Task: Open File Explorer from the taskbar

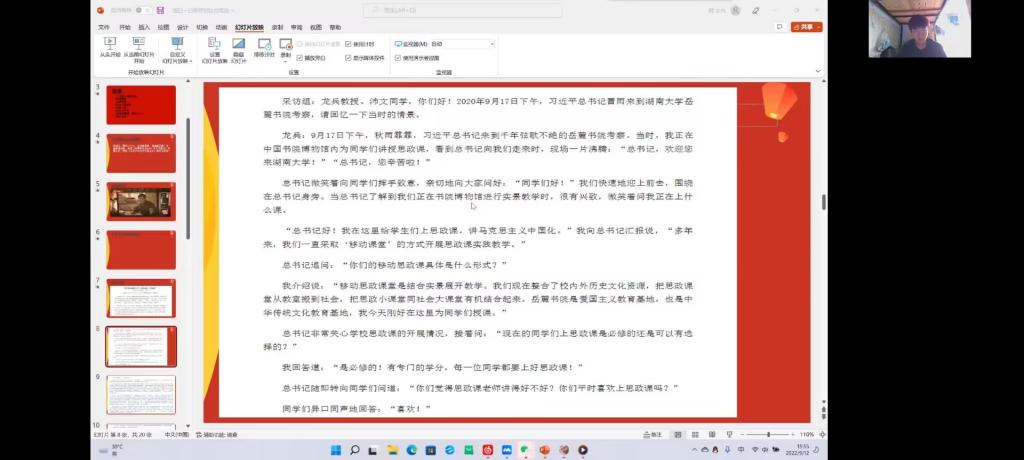Action: tap(392, 450)
